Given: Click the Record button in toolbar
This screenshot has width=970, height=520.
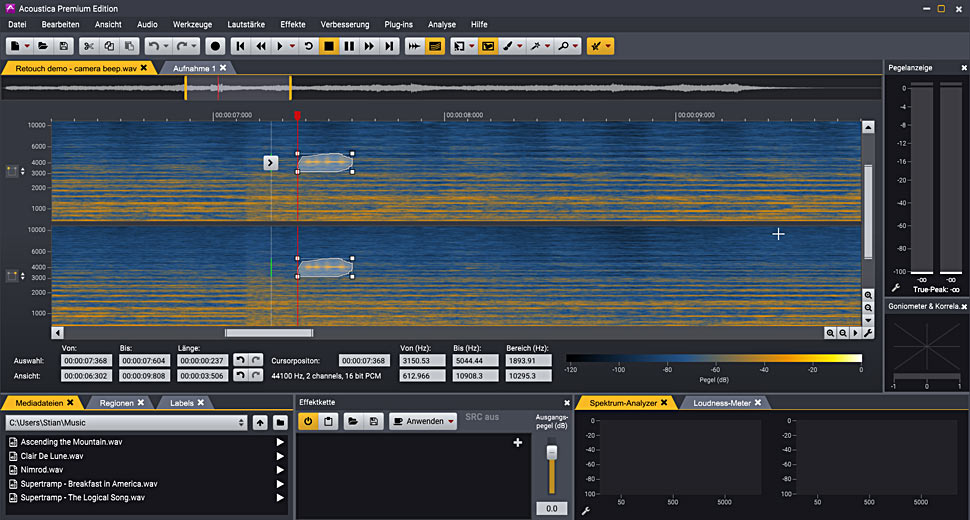Looking at the screenshot, I should tap(215, 46).
